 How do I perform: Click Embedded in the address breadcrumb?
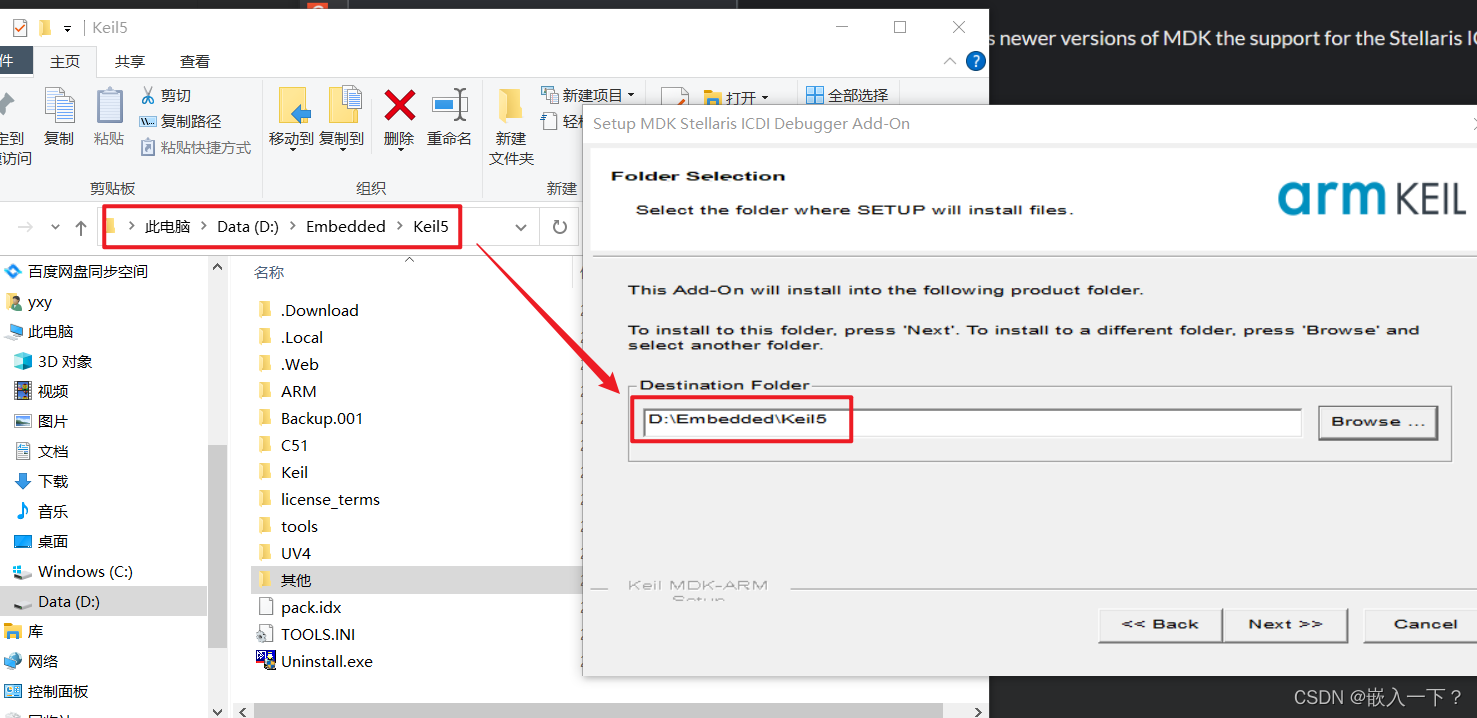coord(346,227)
